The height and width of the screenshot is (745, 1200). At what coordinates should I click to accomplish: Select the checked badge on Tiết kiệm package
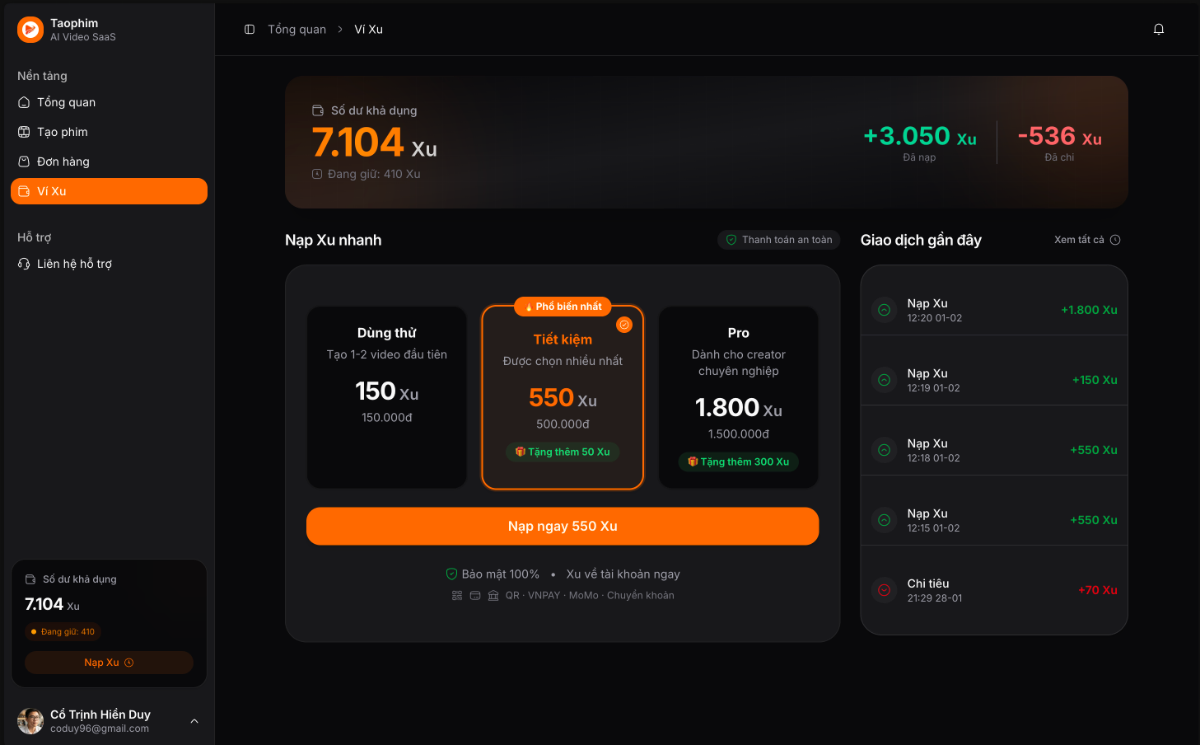click(625, 324)
